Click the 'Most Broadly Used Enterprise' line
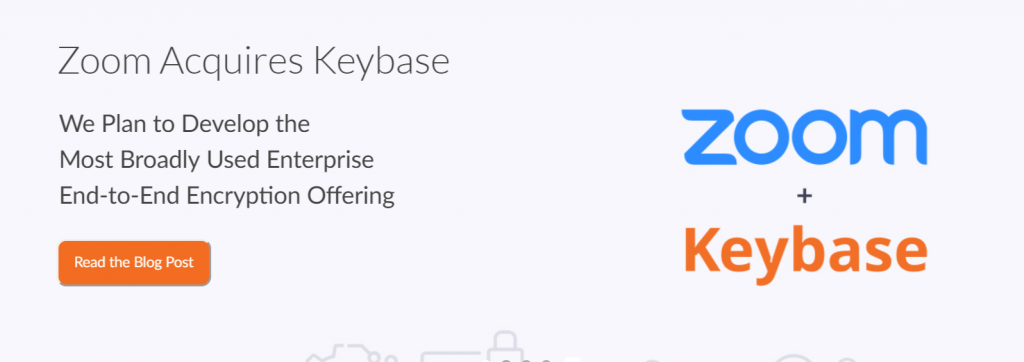Viewport: 1024px width, 362px height. [x=216, y=159]
